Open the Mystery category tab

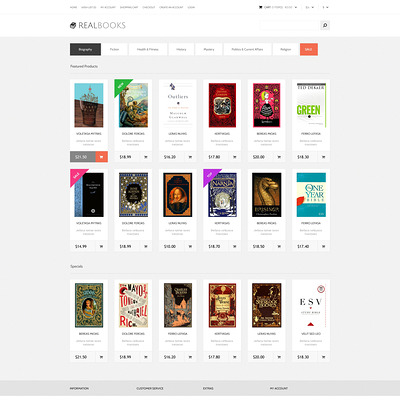[209, 49]
